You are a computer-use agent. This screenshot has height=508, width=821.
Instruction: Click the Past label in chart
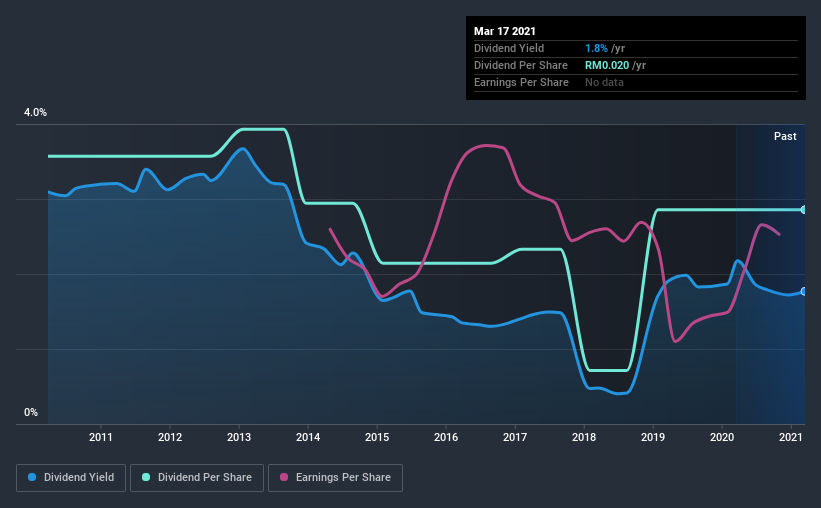(x=785, y=136)
